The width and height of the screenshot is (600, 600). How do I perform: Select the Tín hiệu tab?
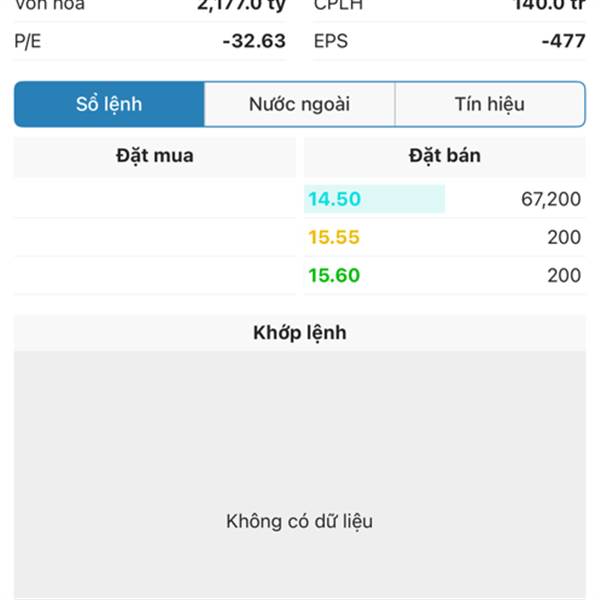click(x=490, y=104)
